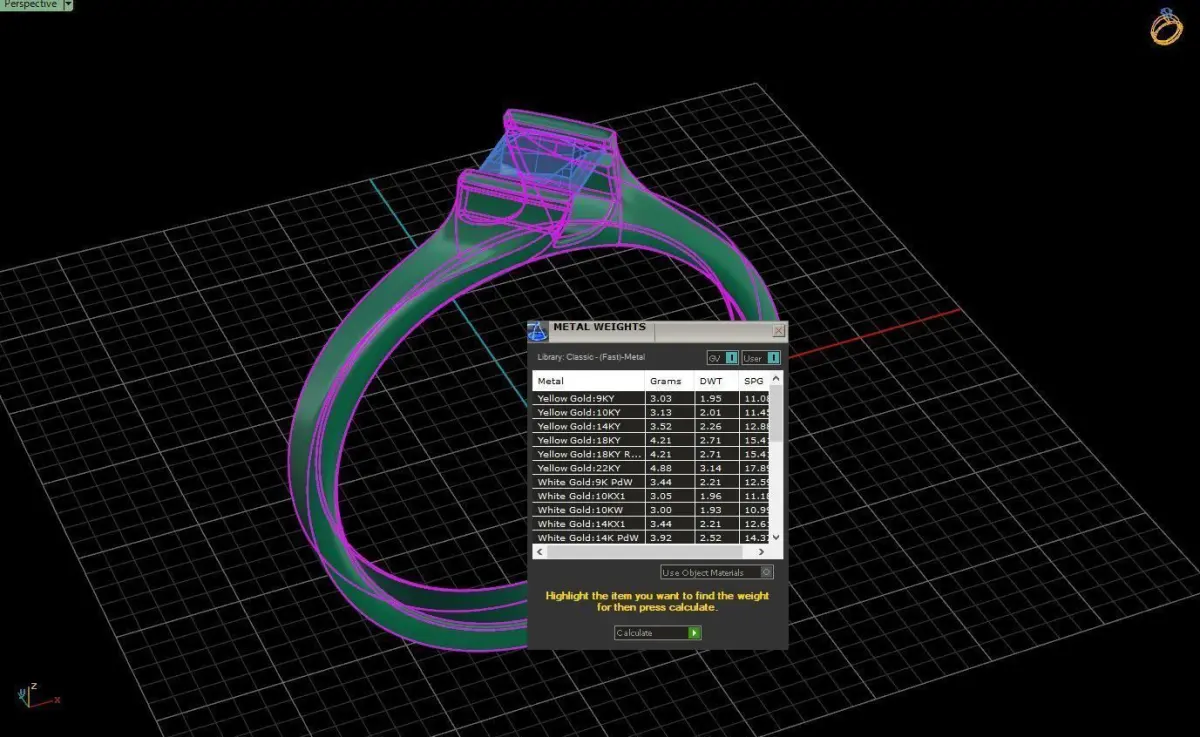Click the METAL WEIGHTS title bar
This screenshot has width=1200, height=737.
[x=660, y=330]
